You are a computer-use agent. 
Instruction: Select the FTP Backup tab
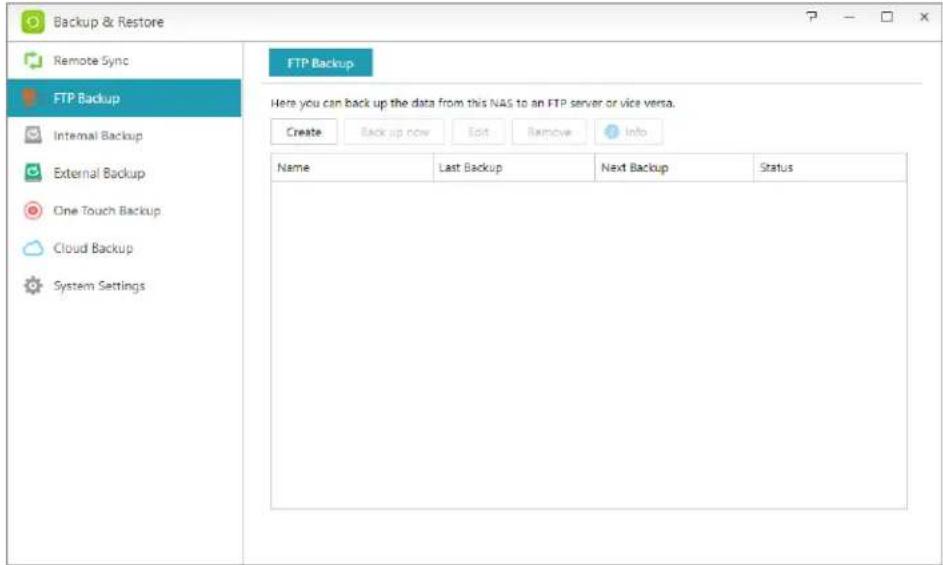(x=321, y=63)
